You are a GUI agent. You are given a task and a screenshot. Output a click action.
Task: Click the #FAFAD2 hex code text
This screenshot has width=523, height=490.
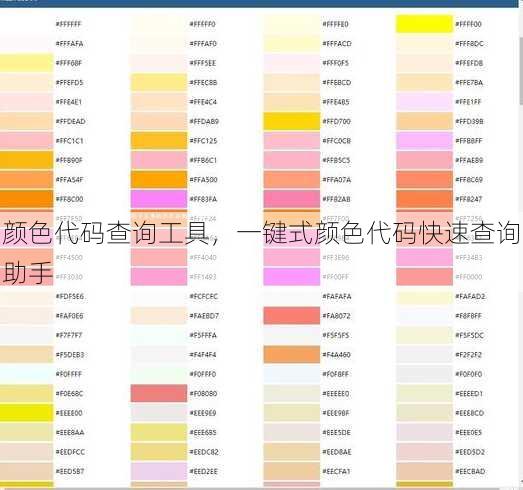coord(470,296)
